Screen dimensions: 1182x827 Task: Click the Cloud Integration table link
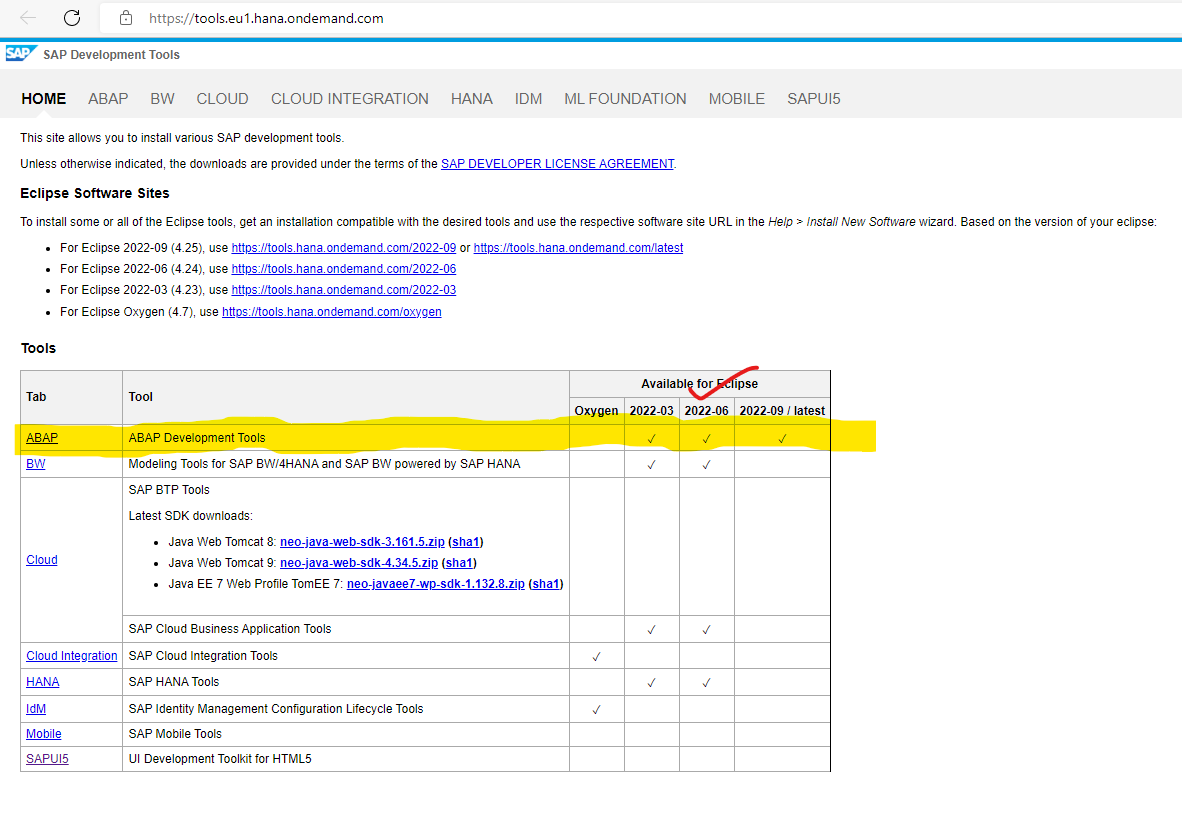coord(71,656)
